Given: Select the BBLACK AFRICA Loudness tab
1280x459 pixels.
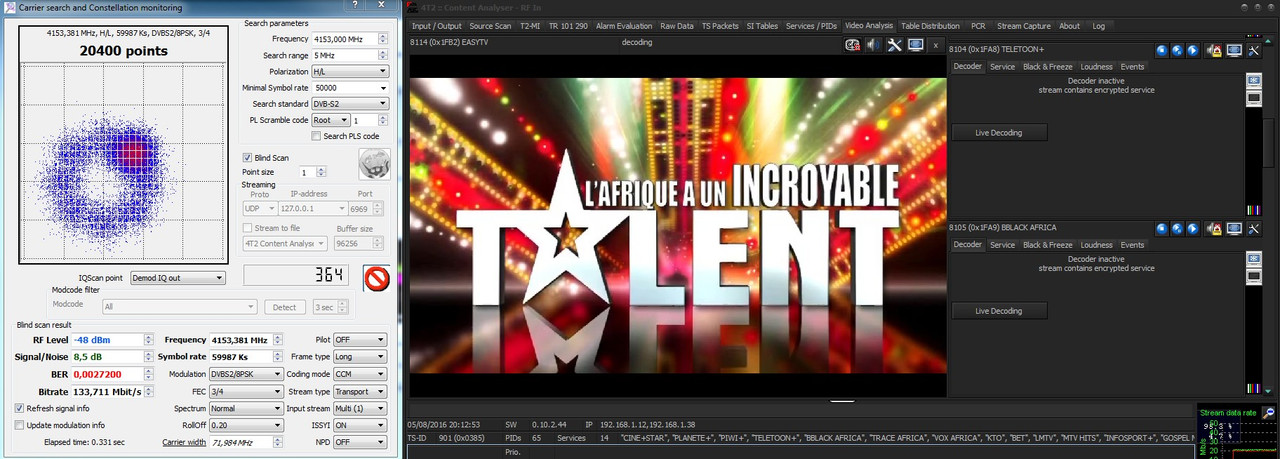Looking at the screenshot, I should 1096,245.
